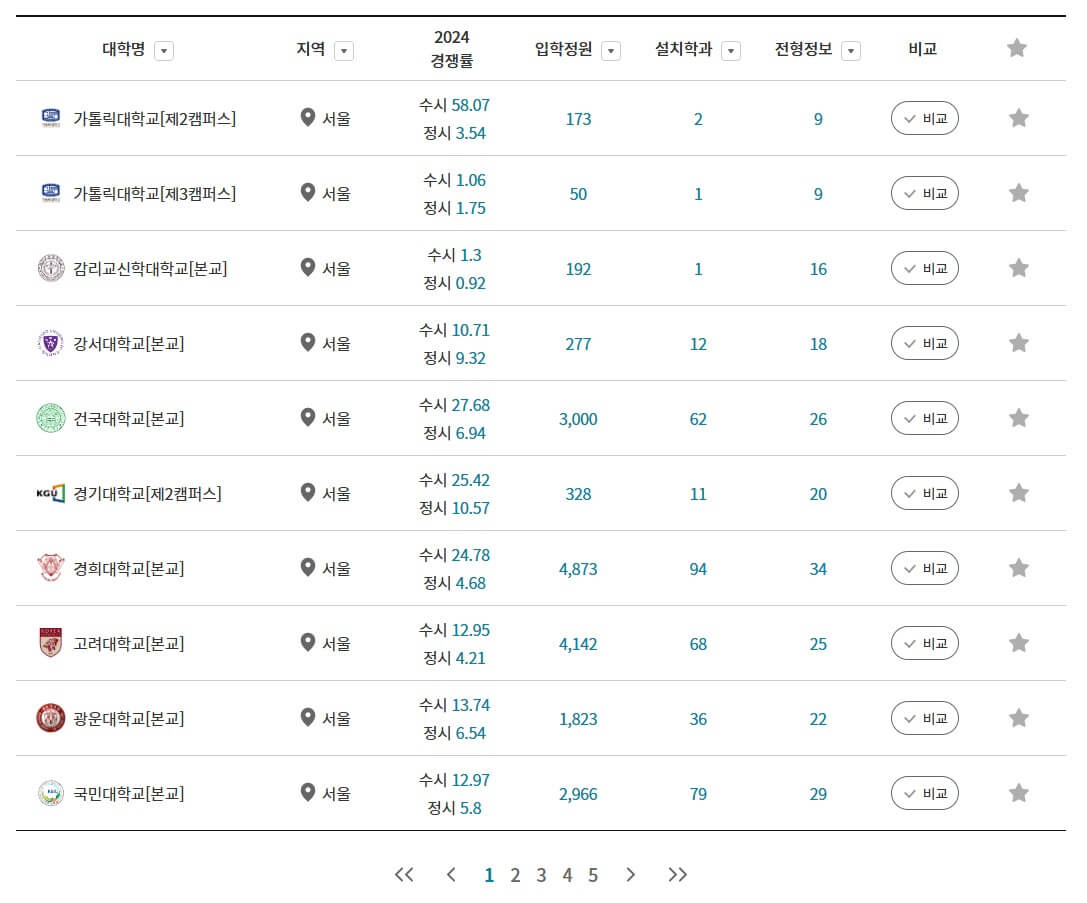
Task: Click 정시 10.57 competition rate
Action: (x=454, y=508)
